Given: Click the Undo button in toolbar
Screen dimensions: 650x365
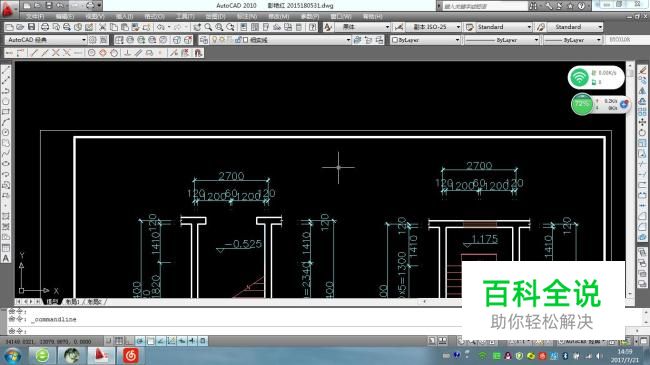Looking at the screenshot, I should click(161, 27).
